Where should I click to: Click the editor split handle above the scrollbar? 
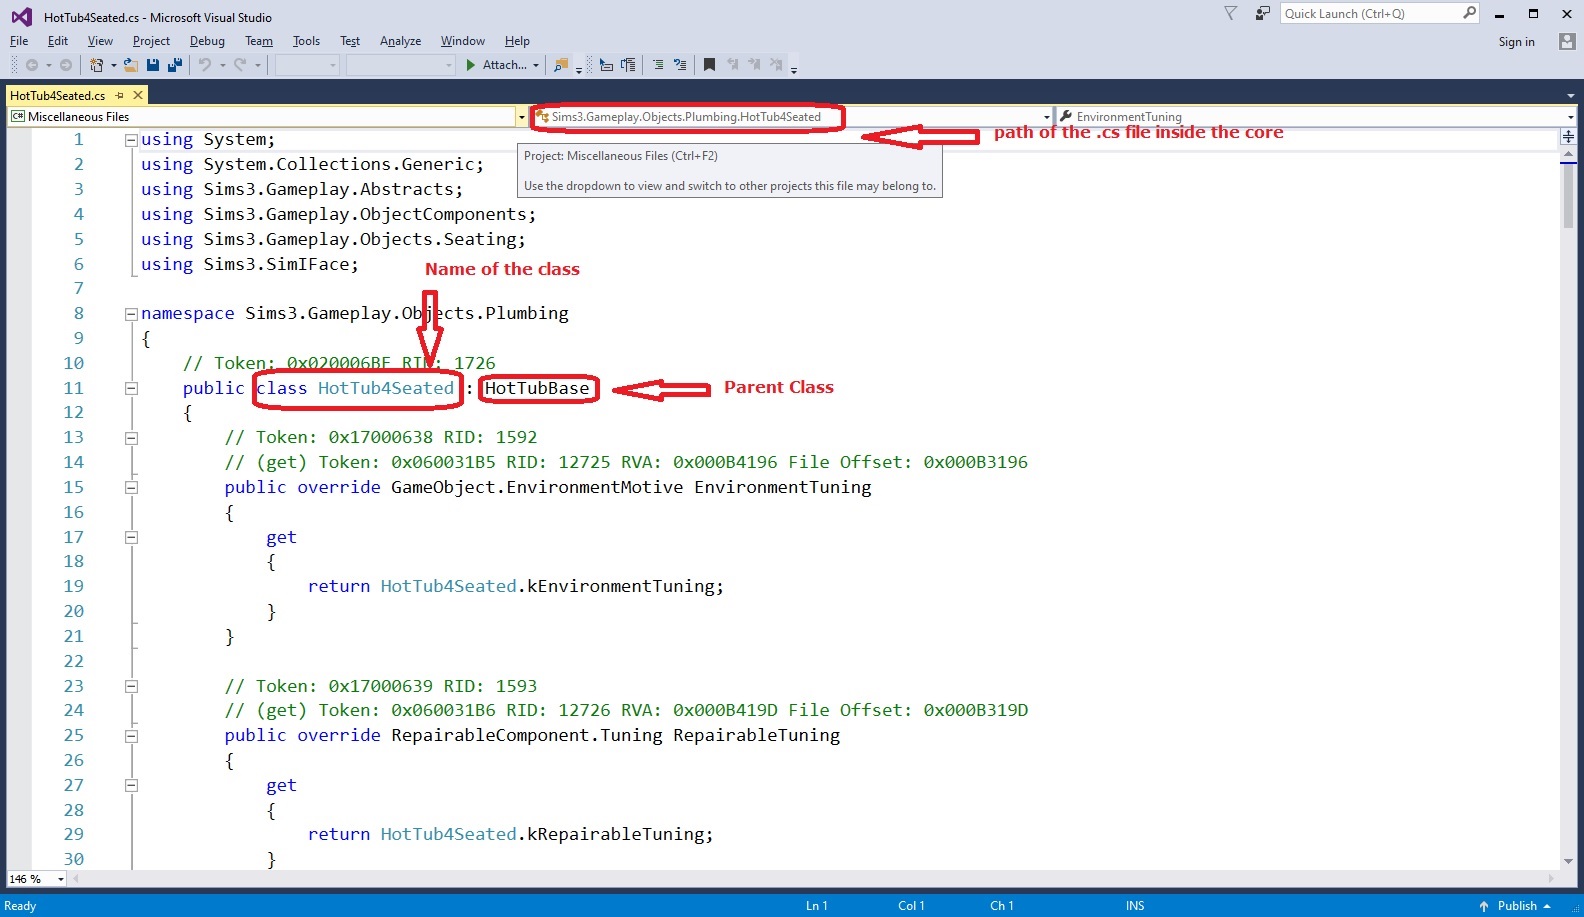(x=1568, y=136)
